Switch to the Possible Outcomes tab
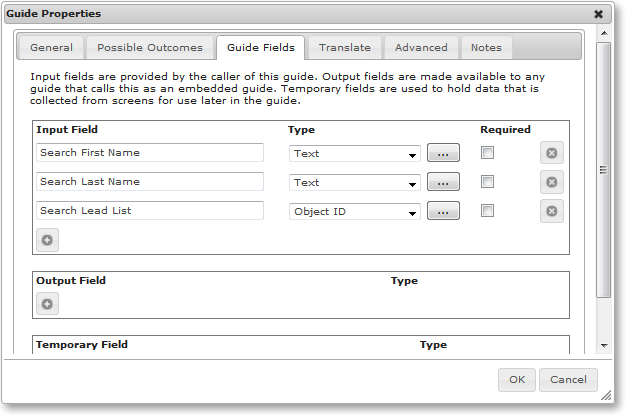 click(150, 48)
